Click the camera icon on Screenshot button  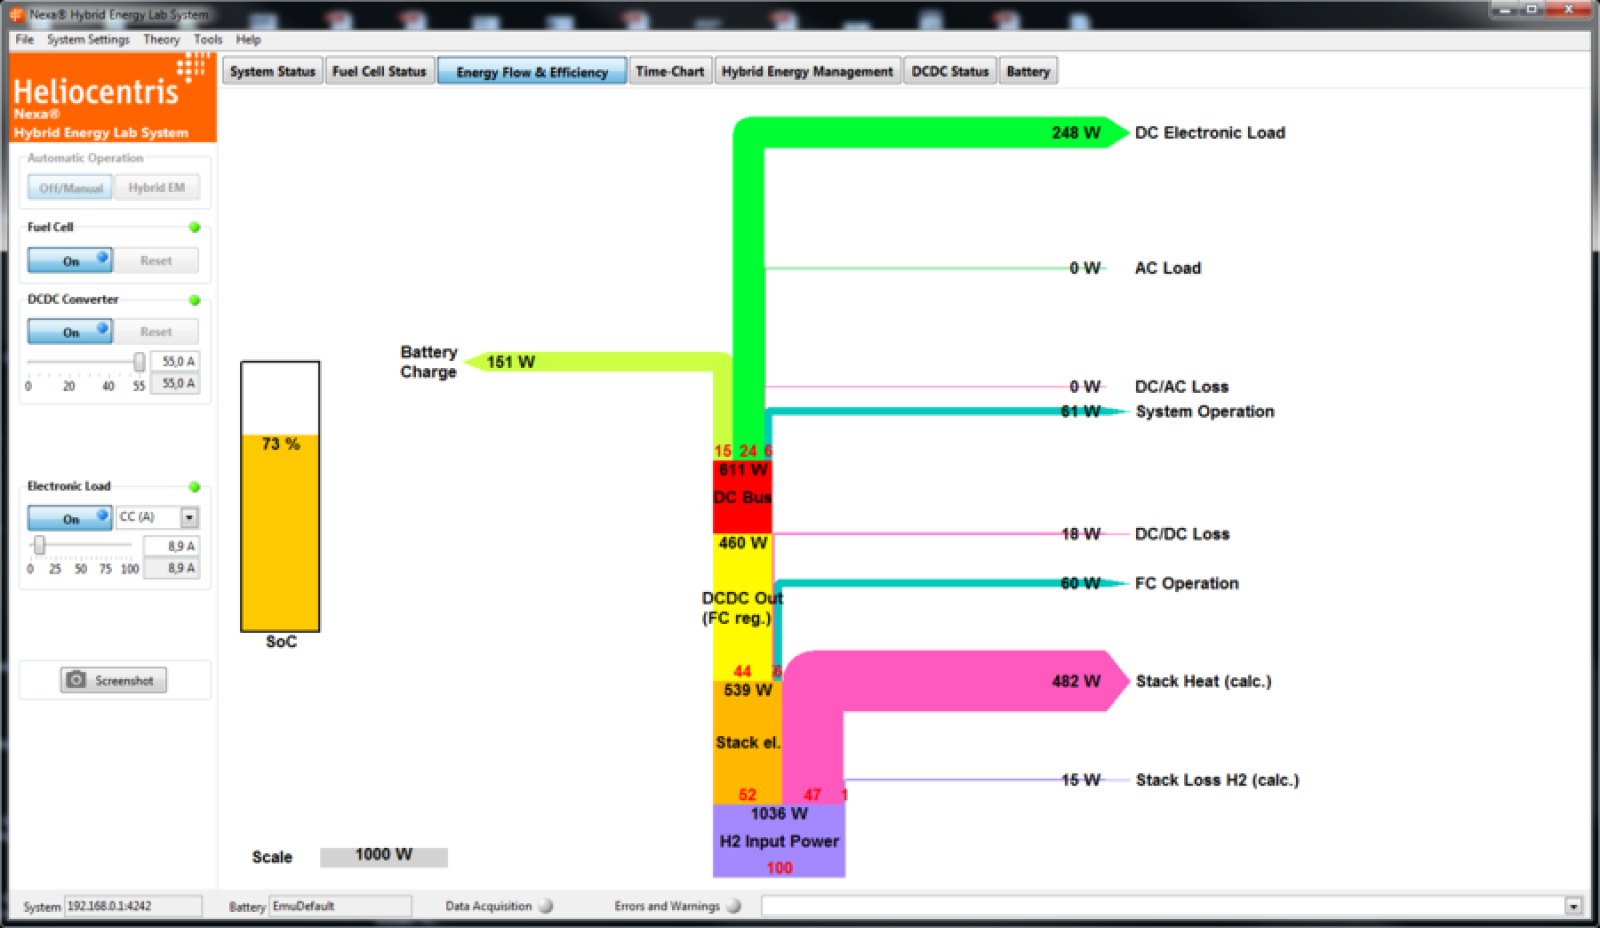pos(76,680)
